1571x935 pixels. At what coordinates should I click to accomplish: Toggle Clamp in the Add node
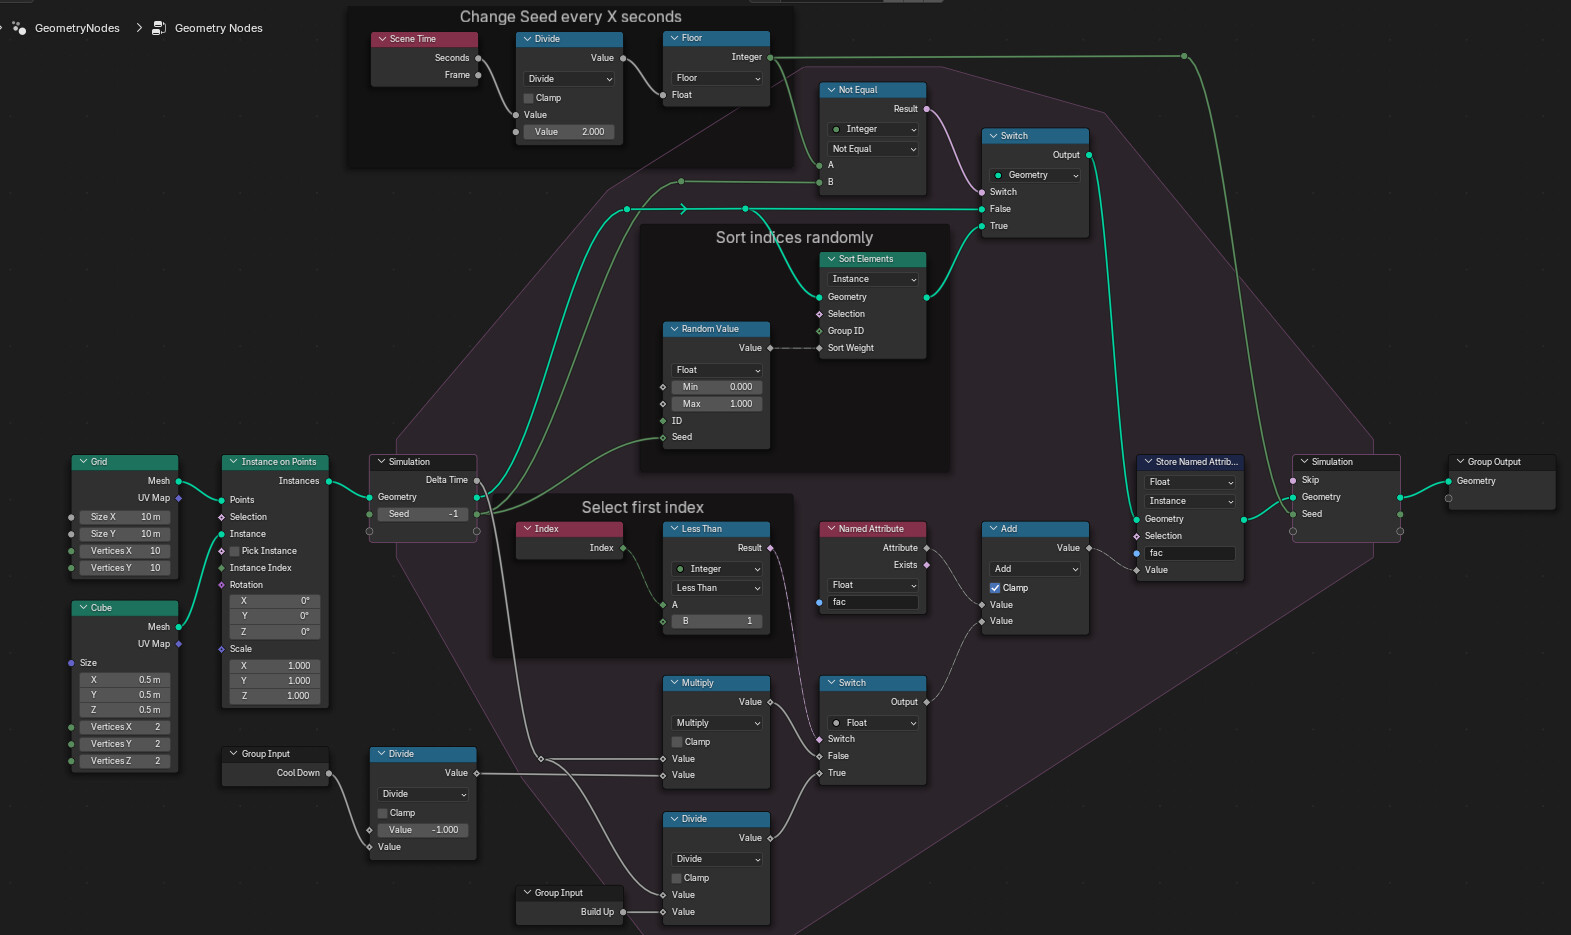tap(995, 588)
